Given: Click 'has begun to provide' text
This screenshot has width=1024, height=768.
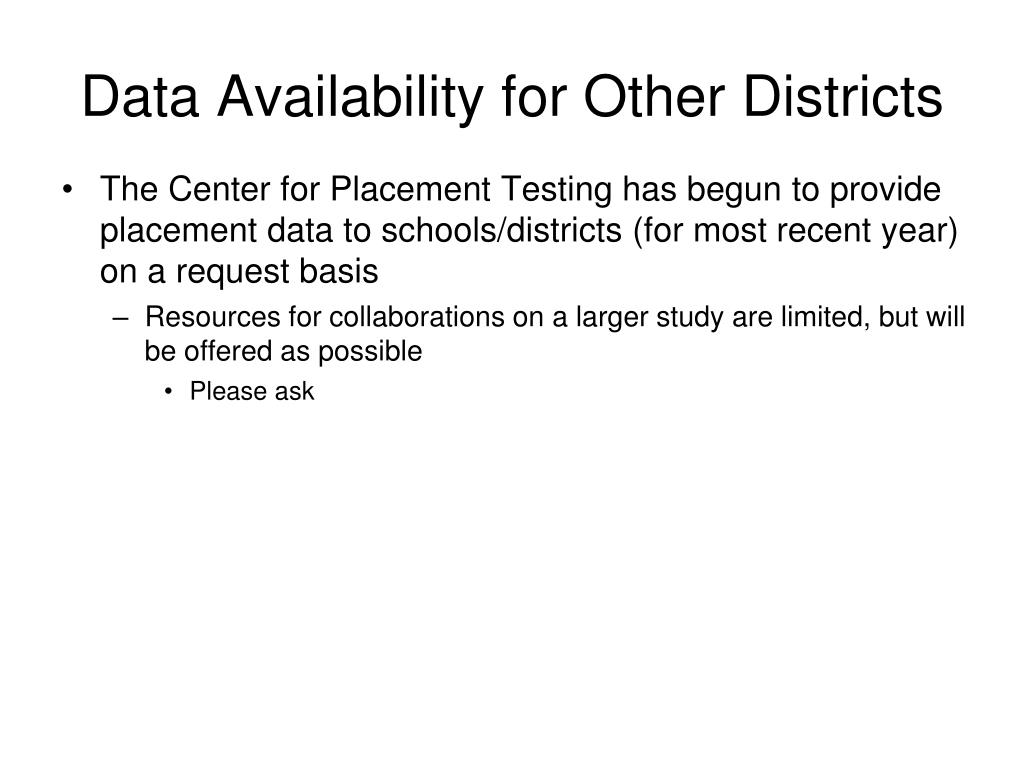Looking at the screenshot, I should [x=781, y=190].
